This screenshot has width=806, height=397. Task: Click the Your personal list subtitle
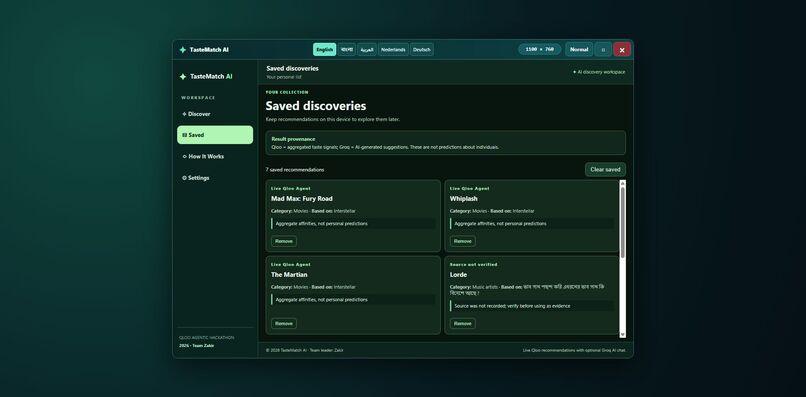pos(284,77)
